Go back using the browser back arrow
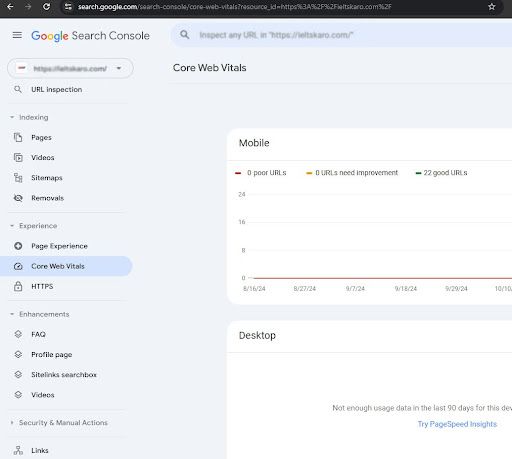The width and height of the screenshot is (512, 459). tap(10, 7)
